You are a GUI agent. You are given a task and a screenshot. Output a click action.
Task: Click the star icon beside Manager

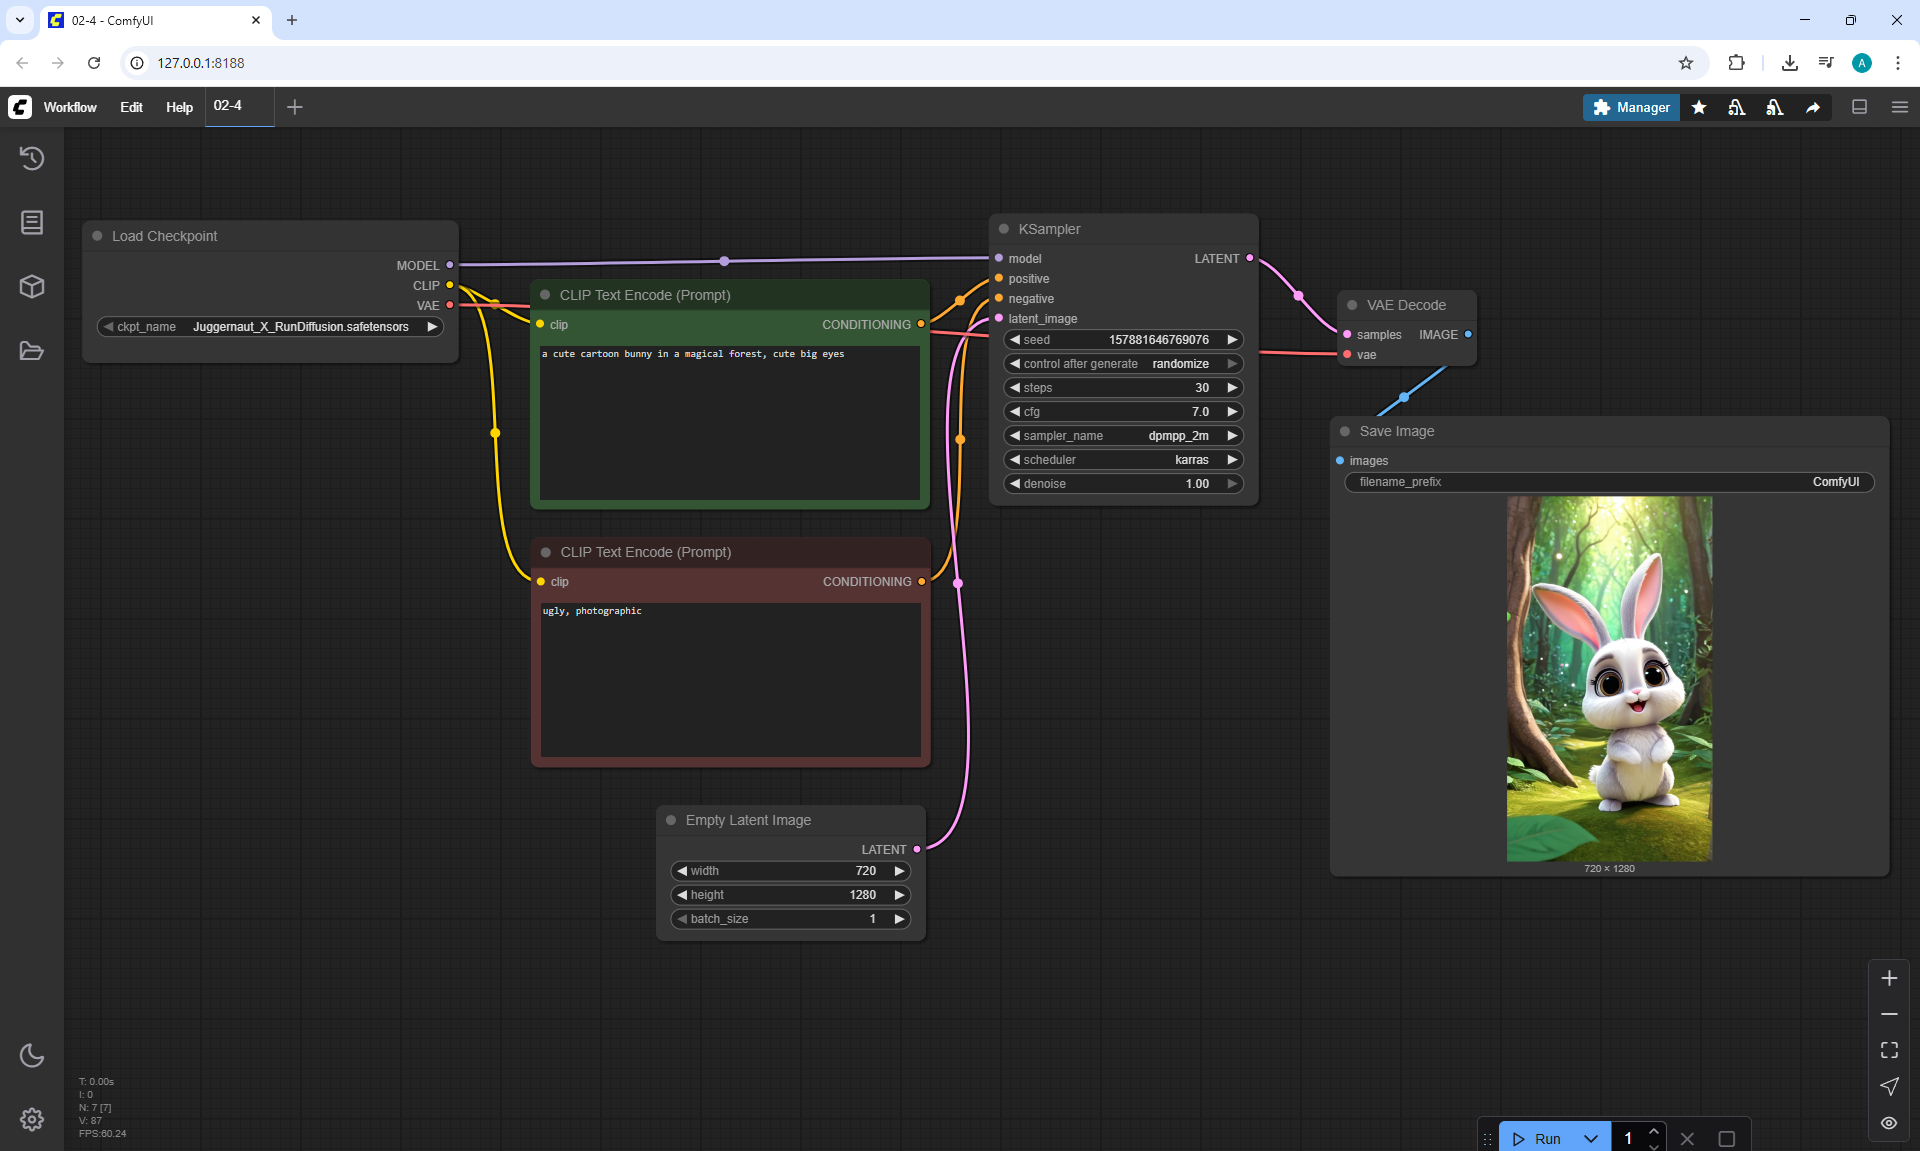tap(1699, 107)
